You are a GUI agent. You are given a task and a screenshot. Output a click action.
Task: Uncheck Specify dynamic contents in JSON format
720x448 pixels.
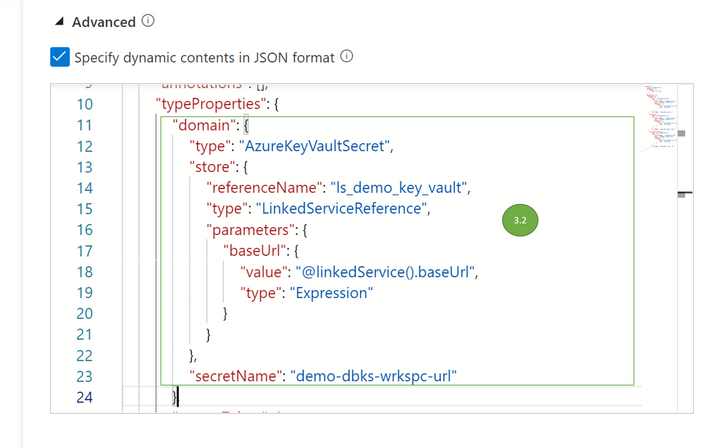click(60, 57)
